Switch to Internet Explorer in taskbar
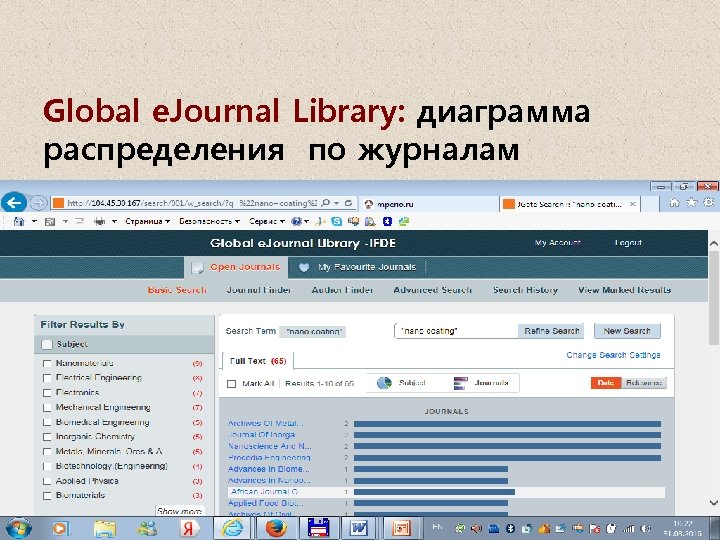 232,529
